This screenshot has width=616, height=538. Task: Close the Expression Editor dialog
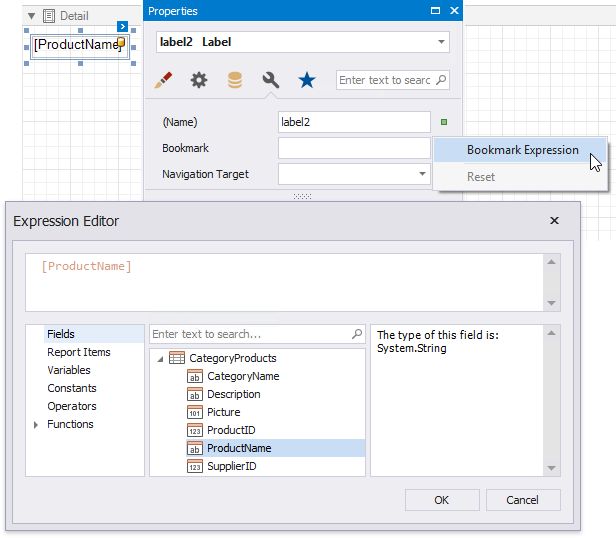[x=555, y=221]
